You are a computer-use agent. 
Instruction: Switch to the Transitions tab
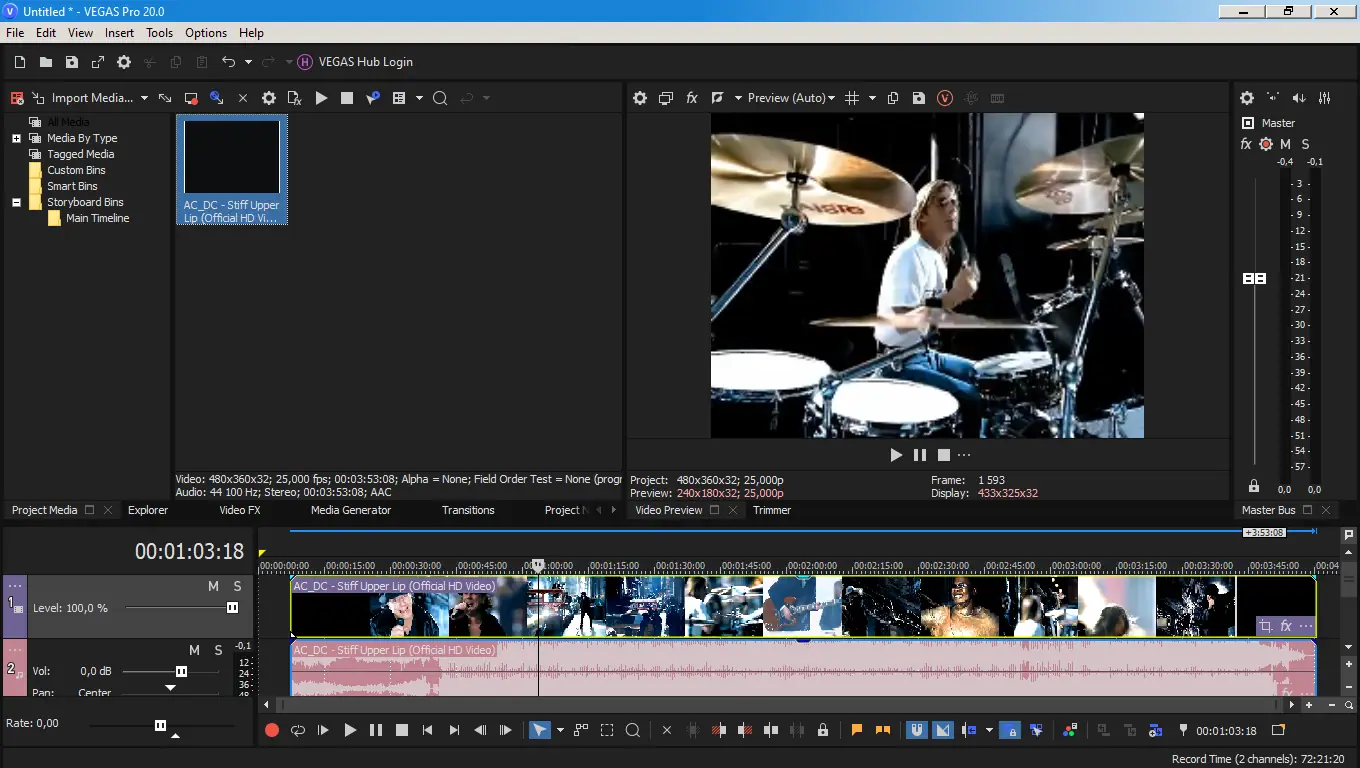[468, 510]
